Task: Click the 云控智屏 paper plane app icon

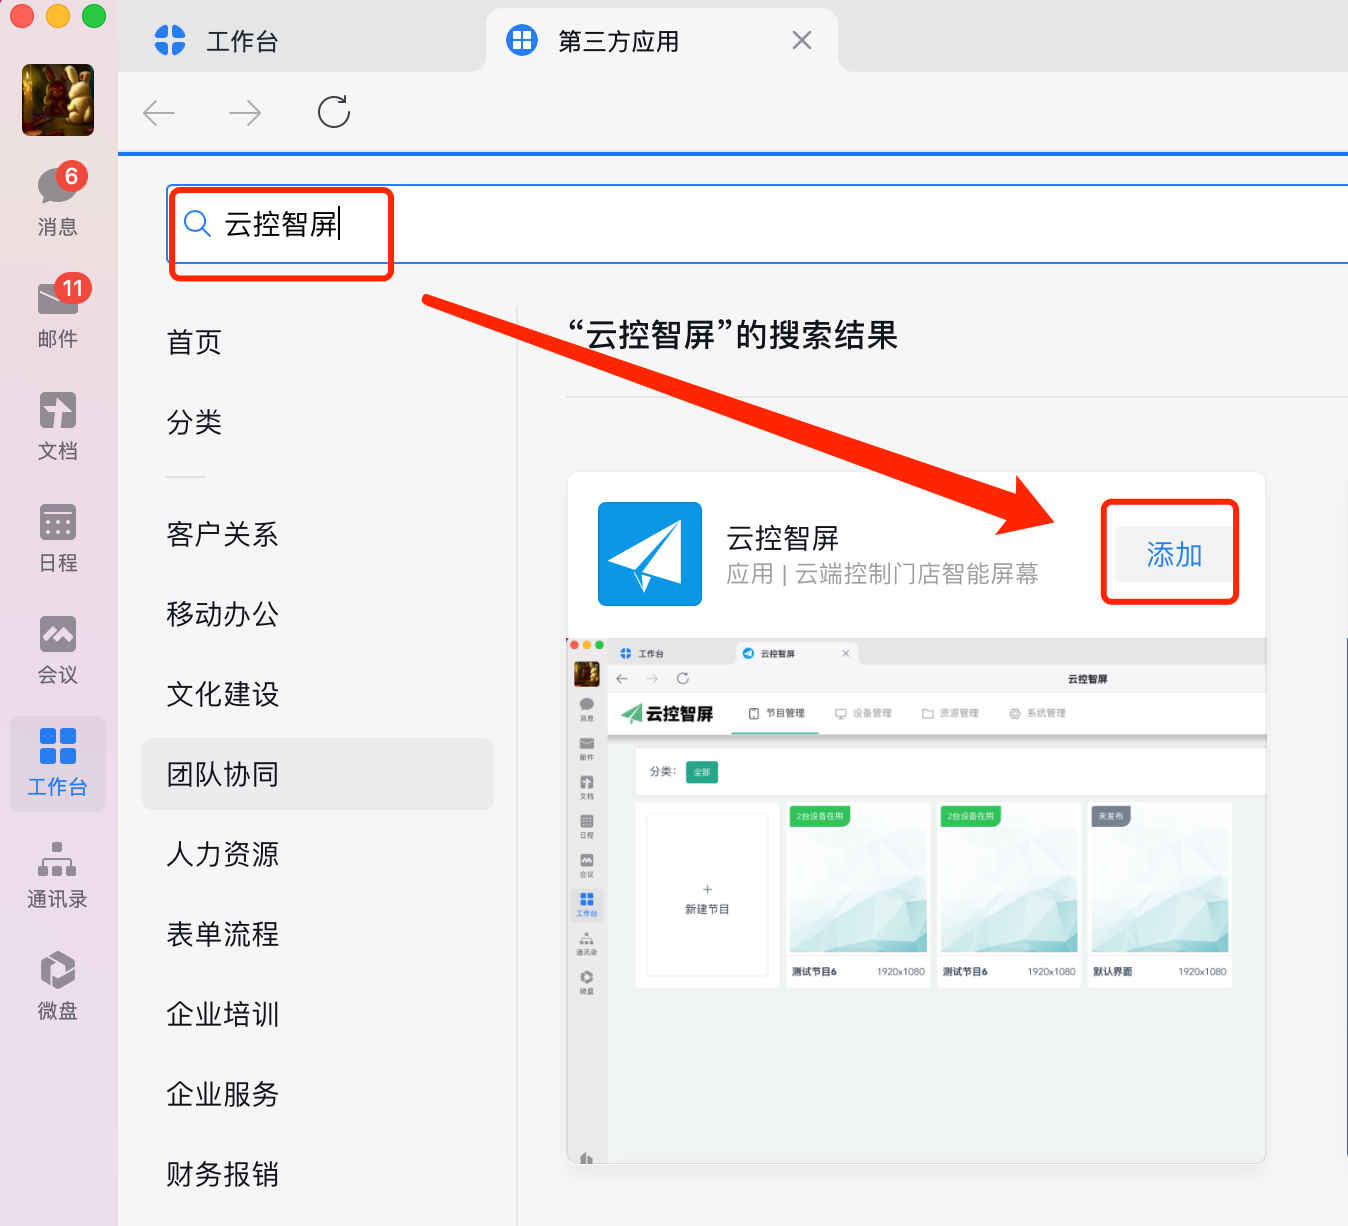Action: (650, 554)
